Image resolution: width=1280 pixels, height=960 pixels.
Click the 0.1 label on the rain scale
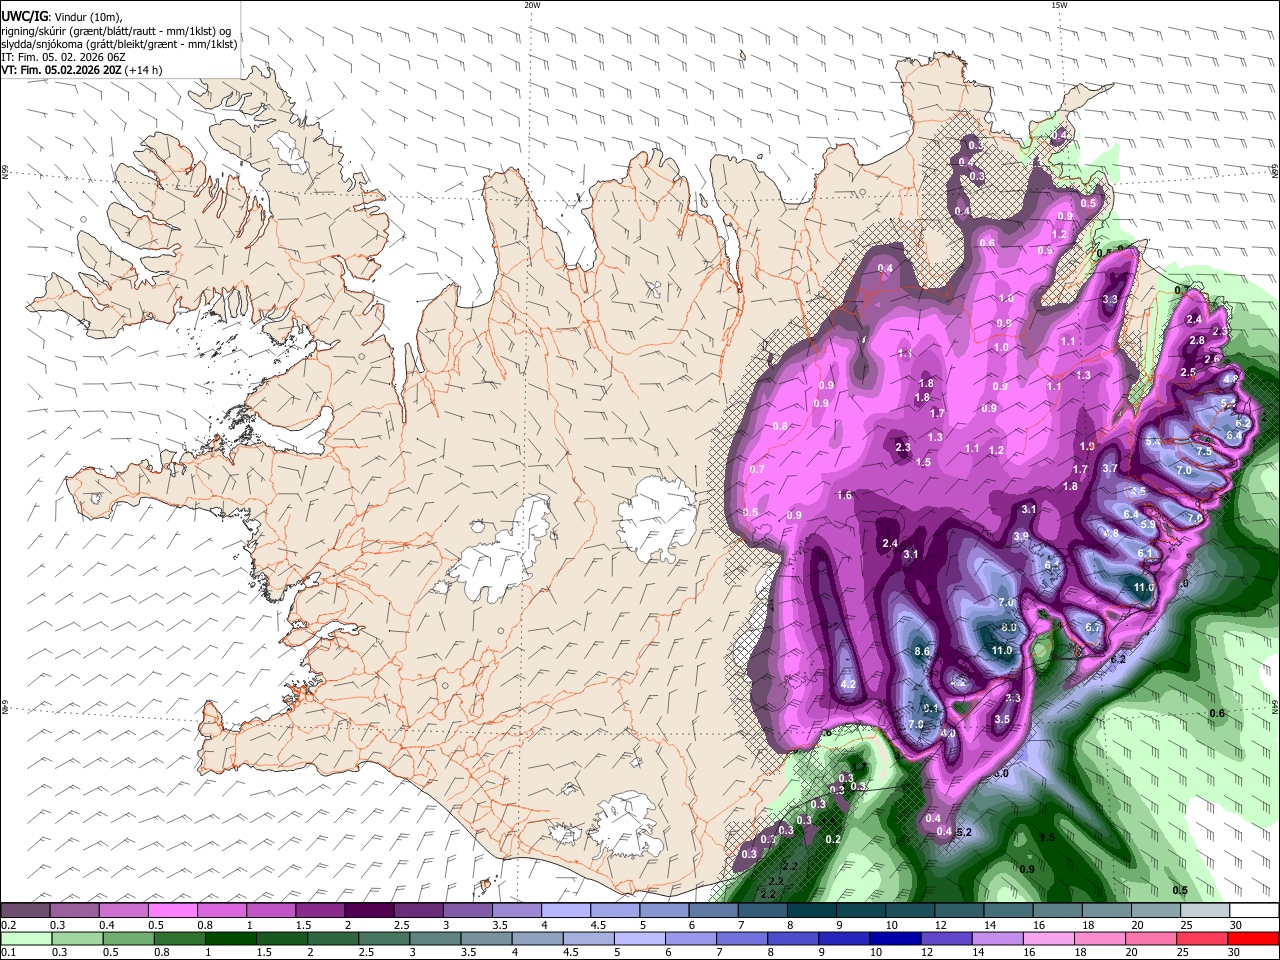pos(8,953)
